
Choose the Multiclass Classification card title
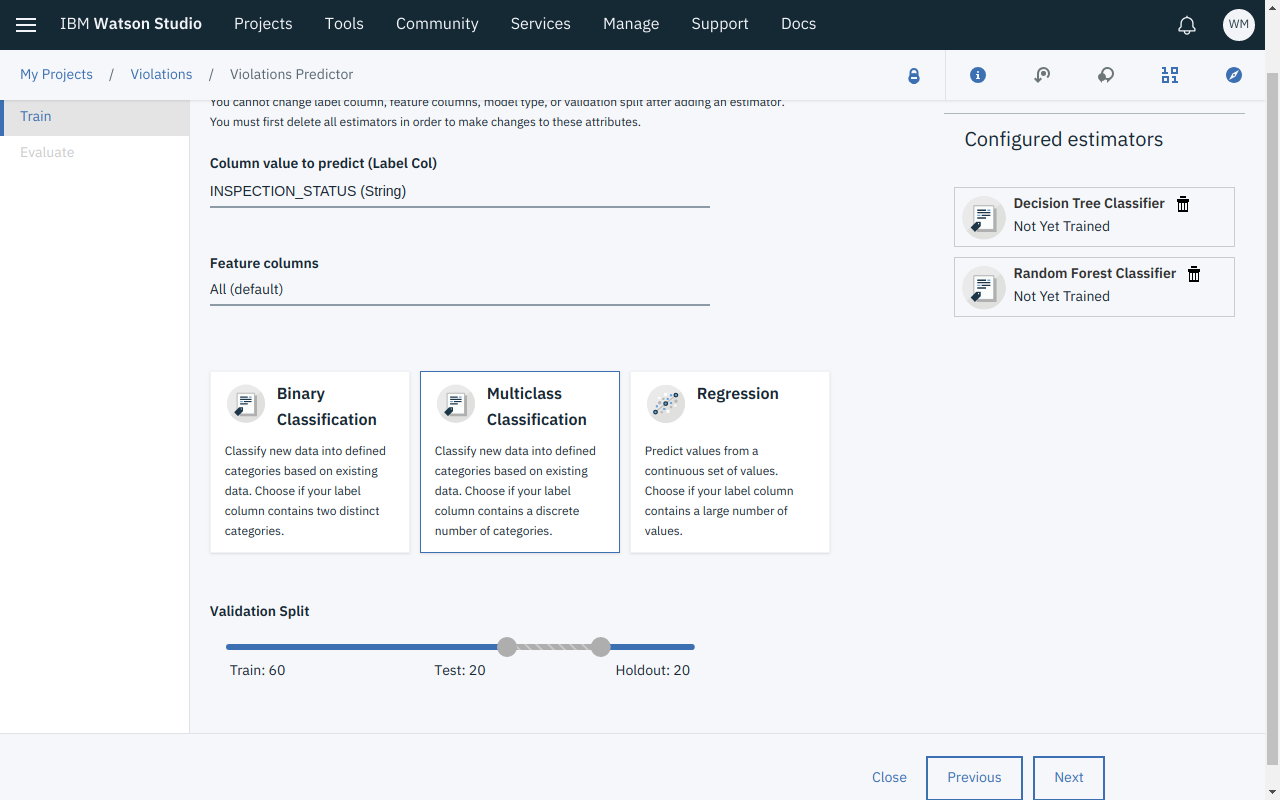(537, 407)
